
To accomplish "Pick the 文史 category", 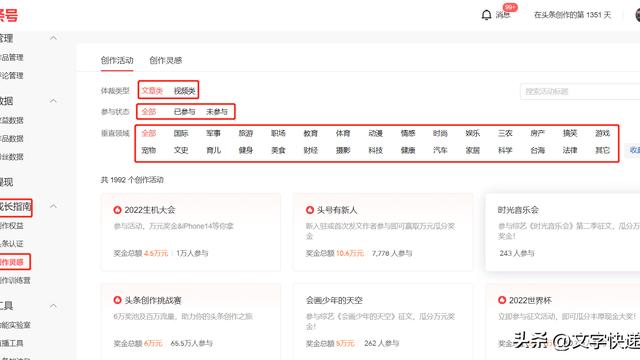I will tap(181, 150).
